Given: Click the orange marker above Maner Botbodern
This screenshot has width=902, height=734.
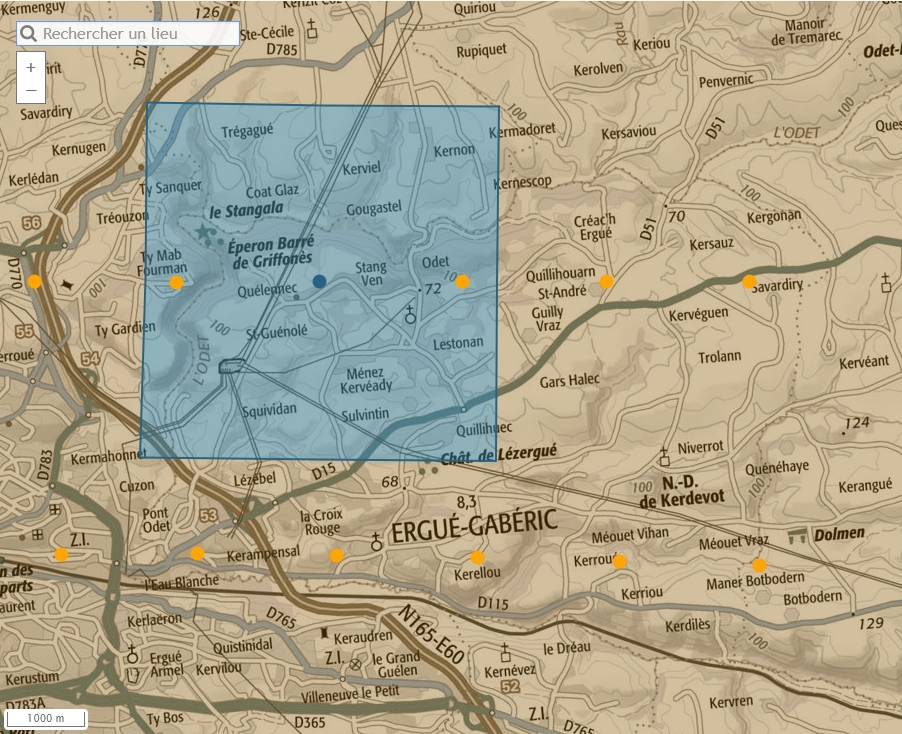Looking at the screenshot, I should click(x=759, y=565).
